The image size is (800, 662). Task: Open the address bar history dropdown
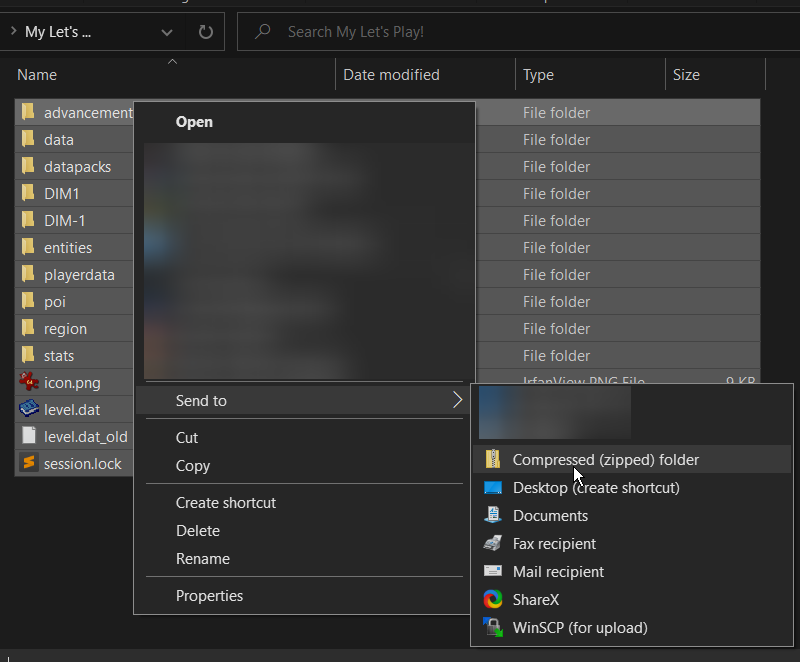[x=167, y=32]
